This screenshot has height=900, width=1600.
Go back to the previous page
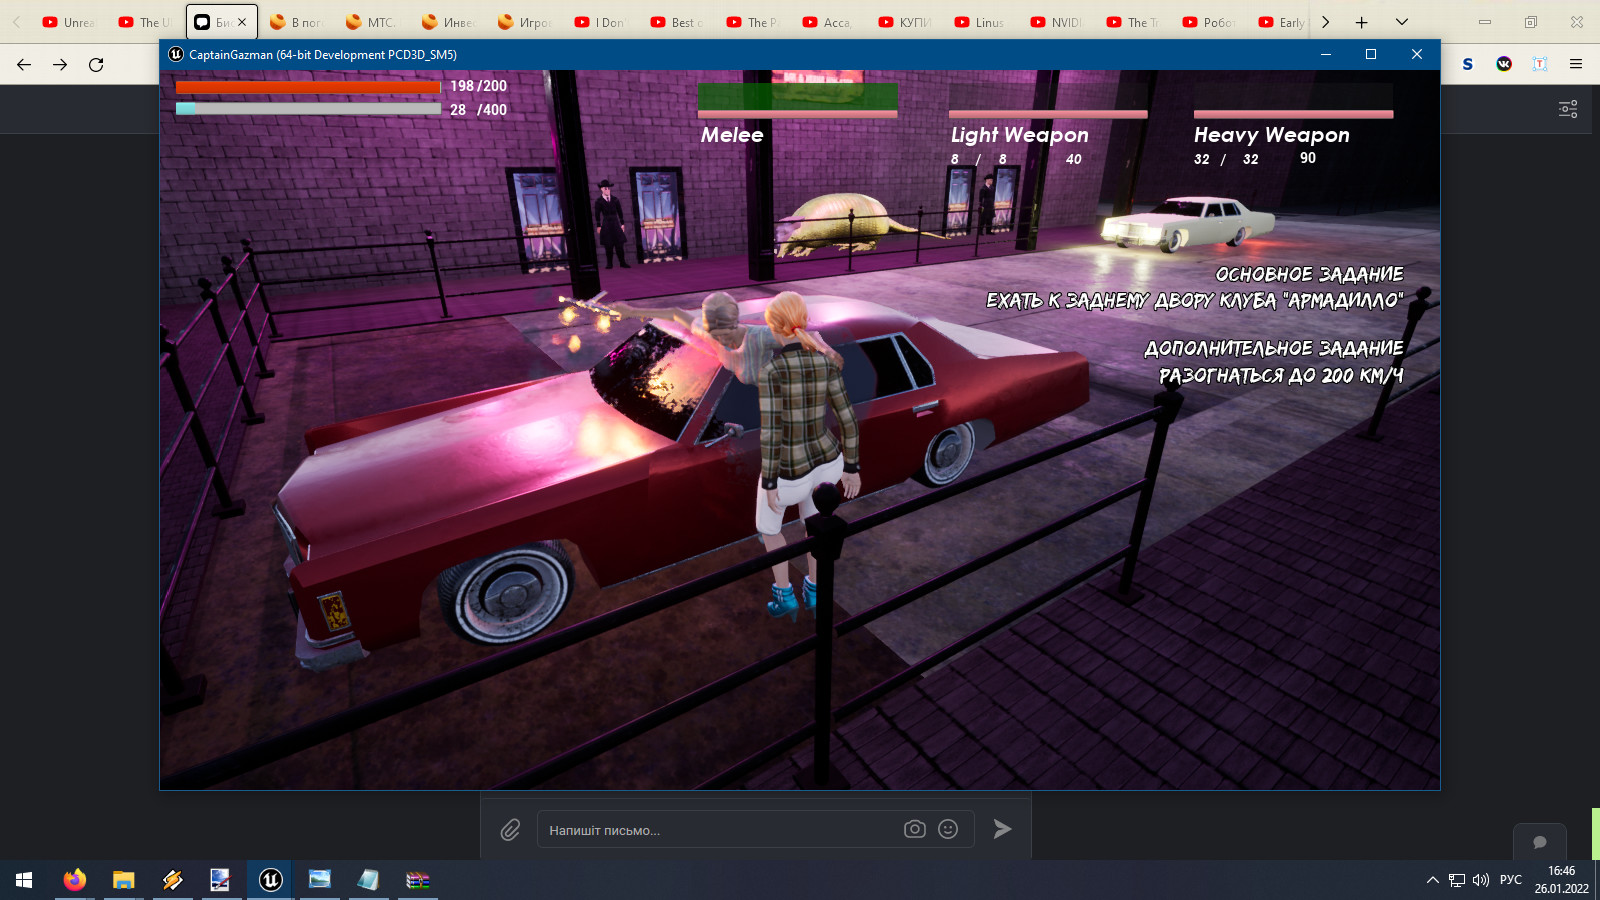pyautogui.click(x=24, y=65)
